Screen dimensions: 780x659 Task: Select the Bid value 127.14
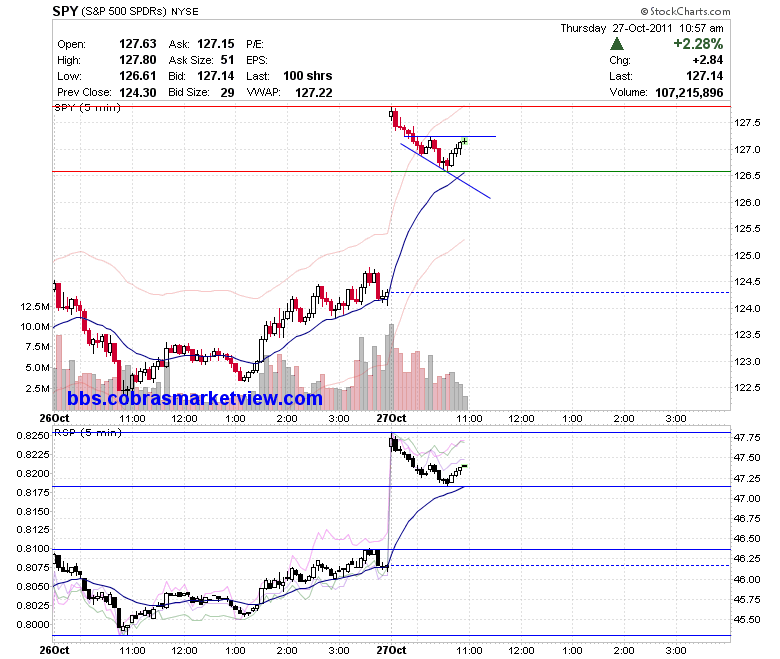[x=215, y=76]
